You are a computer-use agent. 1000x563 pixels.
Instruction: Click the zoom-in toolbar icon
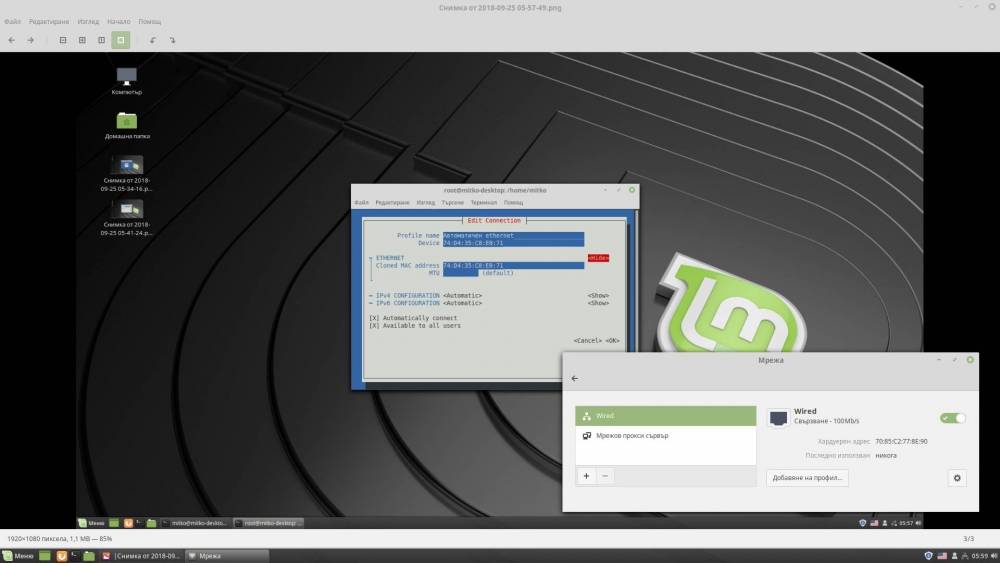[x=82, y=40]
